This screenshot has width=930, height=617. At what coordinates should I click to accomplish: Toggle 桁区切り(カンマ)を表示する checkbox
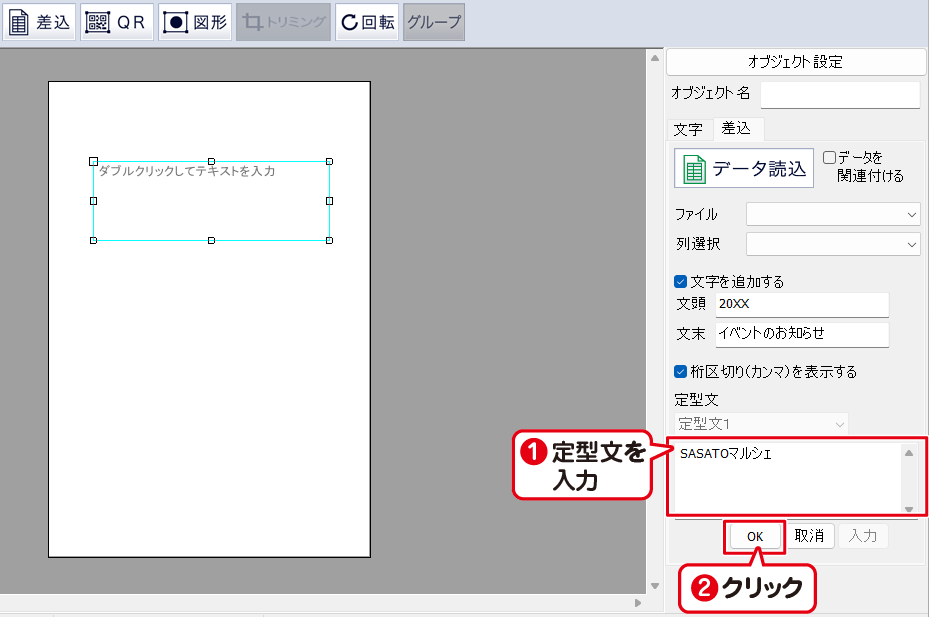coord(681,372)
